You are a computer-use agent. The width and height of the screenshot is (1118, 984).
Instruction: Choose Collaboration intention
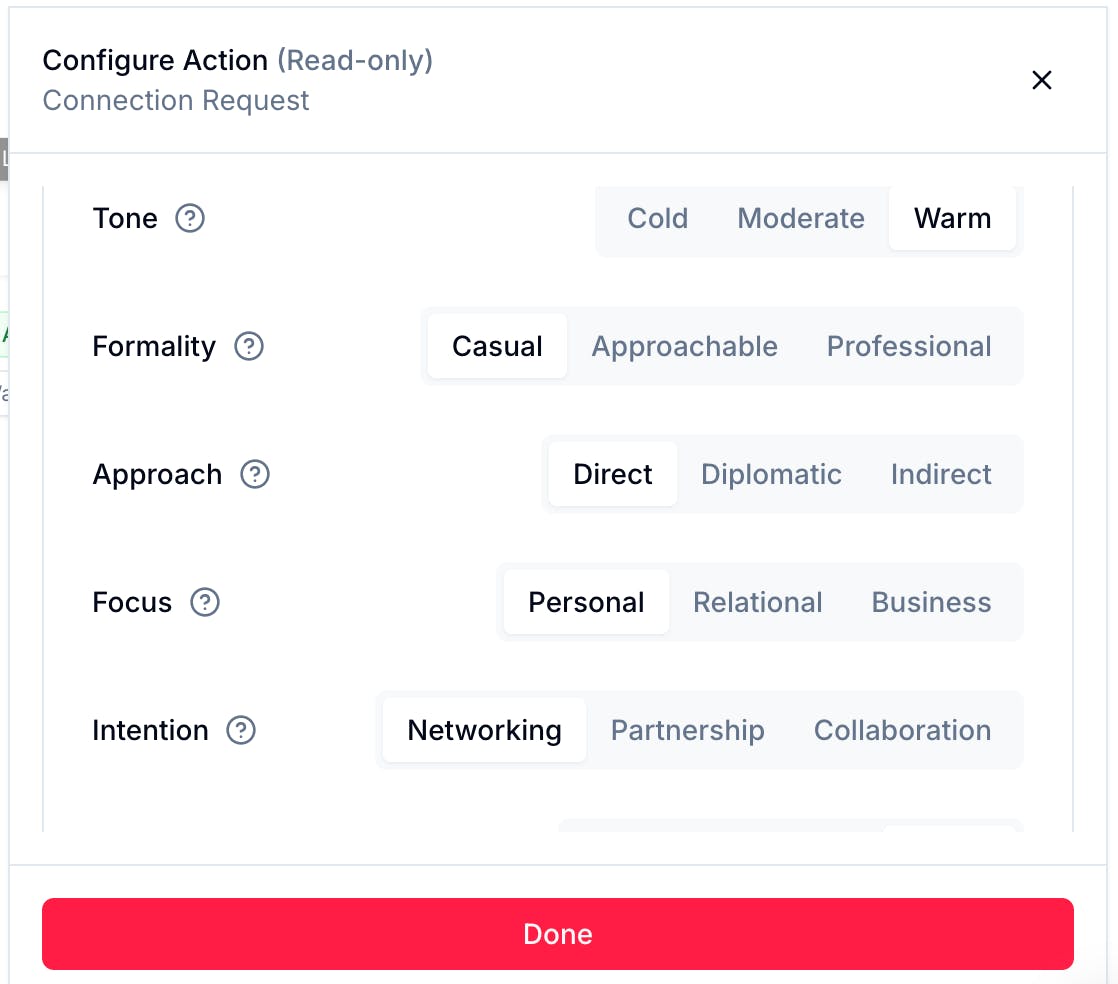pos(902,730)
